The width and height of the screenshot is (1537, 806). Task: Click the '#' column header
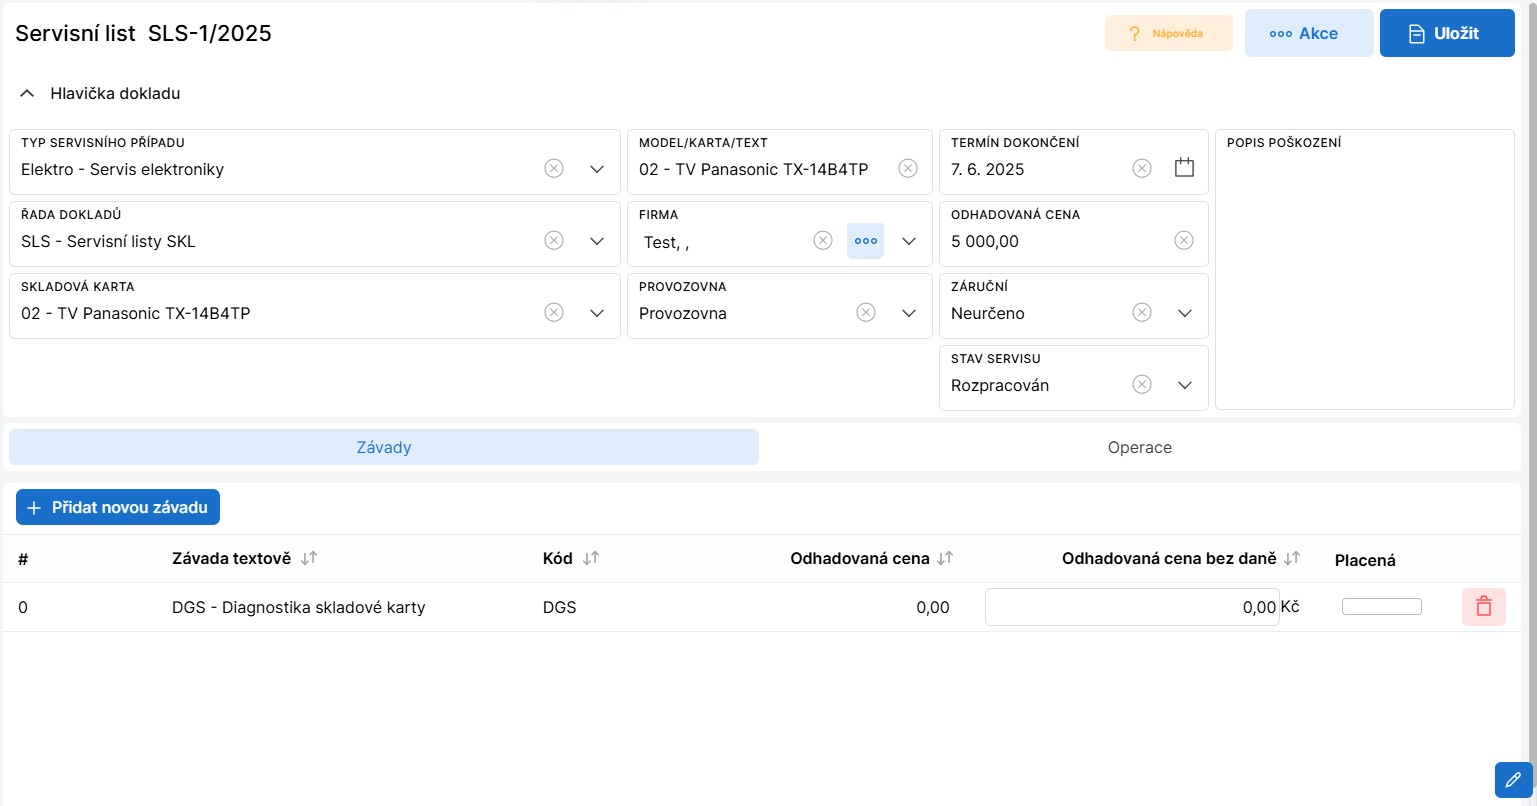click(23, 559)
